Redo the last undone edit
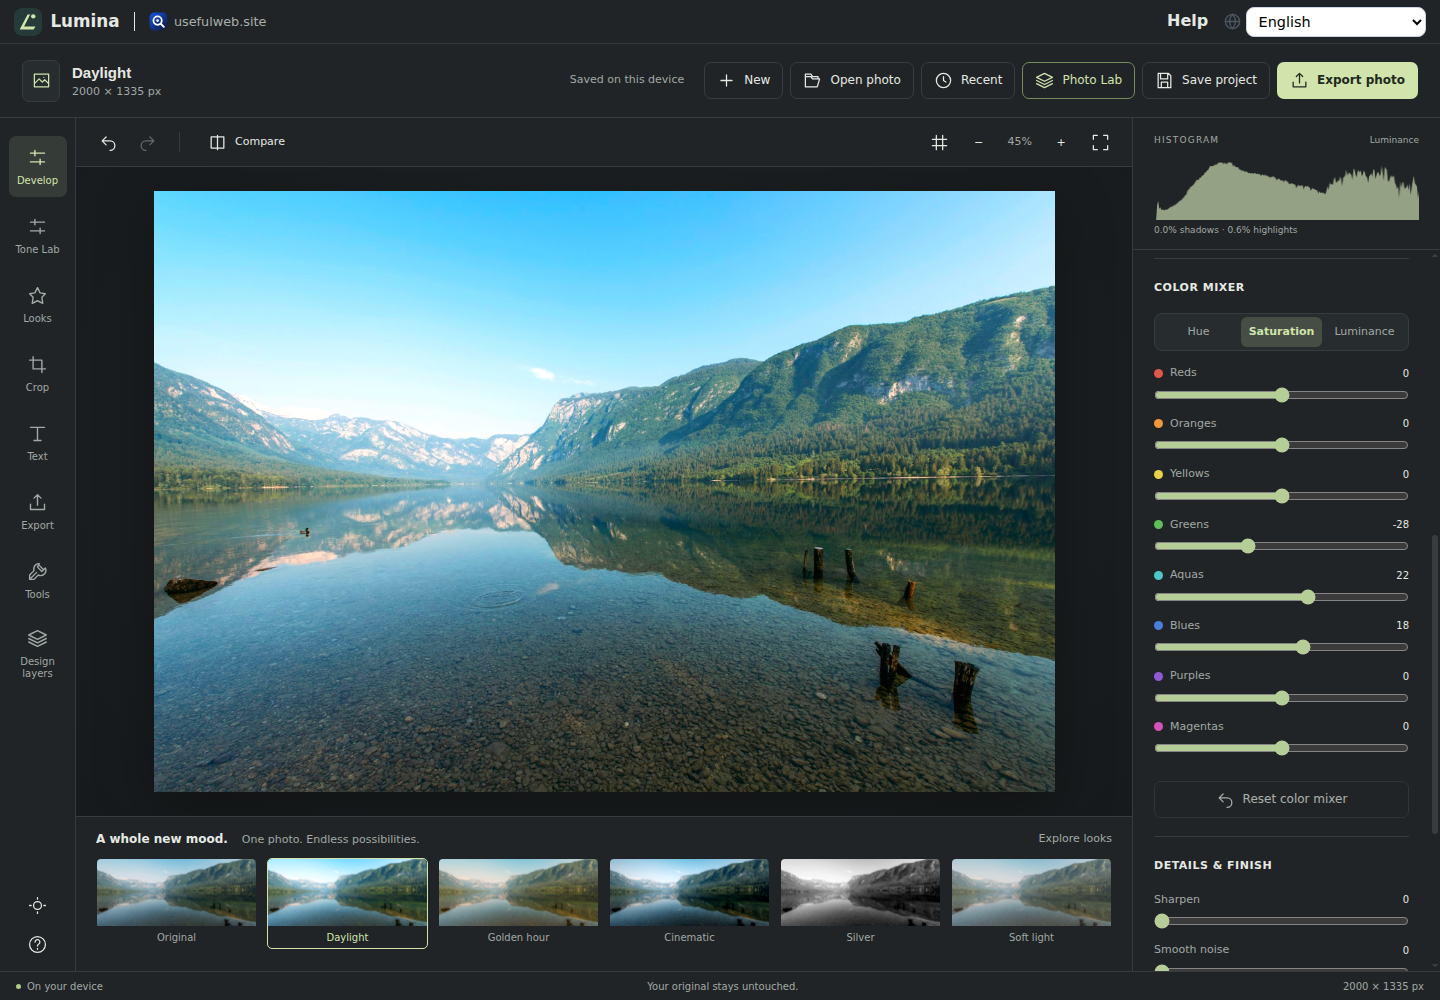The height and width of the screenshot is (1000, 1440). click(x=147, y=143)
